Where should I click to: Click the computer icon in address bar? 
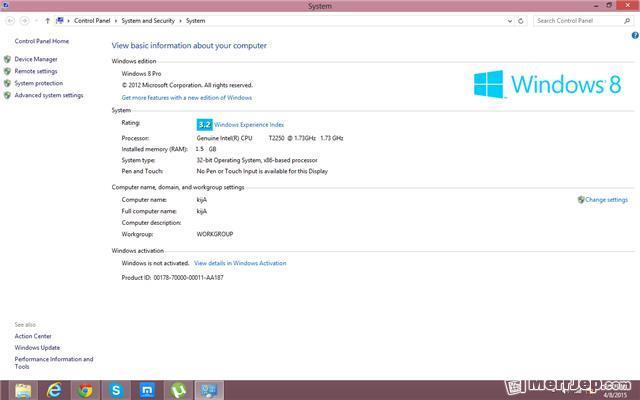[x=60, y=20]
